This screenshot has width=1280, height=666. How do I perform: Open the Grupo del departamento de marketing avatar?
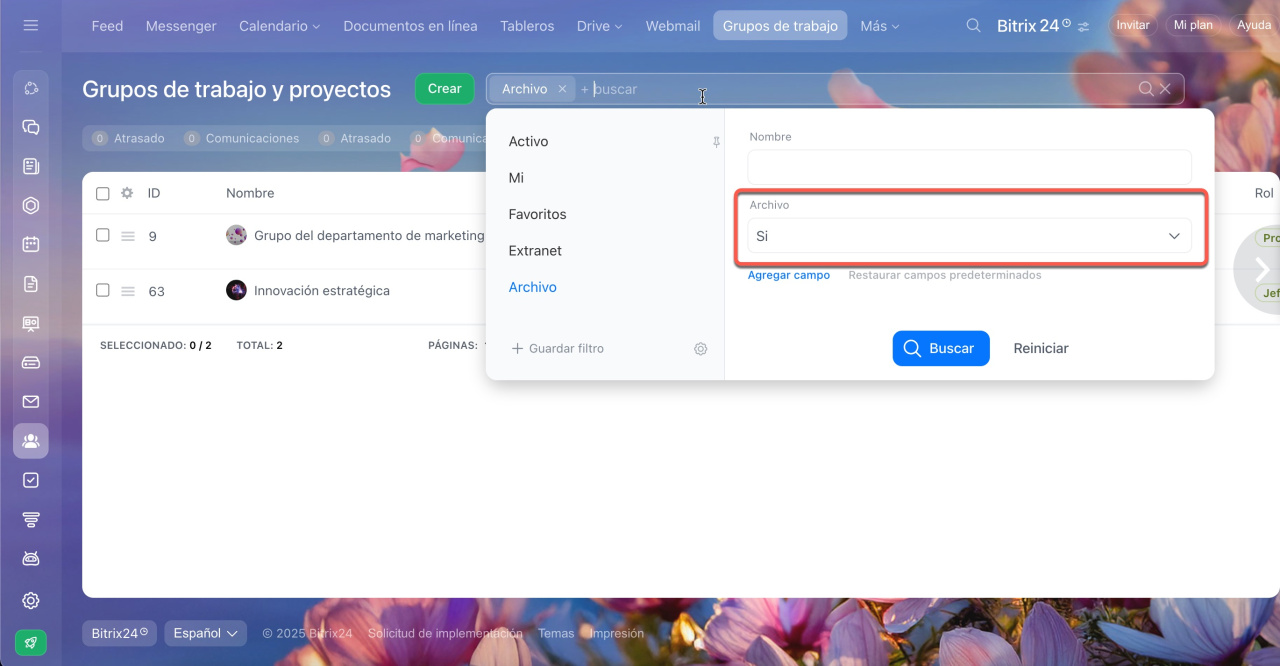click(x=236, y=235)
